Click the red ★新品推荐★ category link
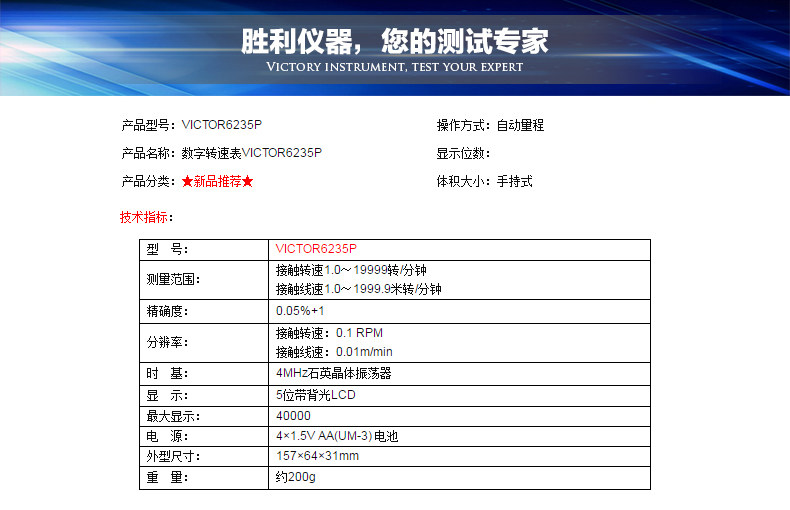The image size is (790, 510). click(217, 181)
